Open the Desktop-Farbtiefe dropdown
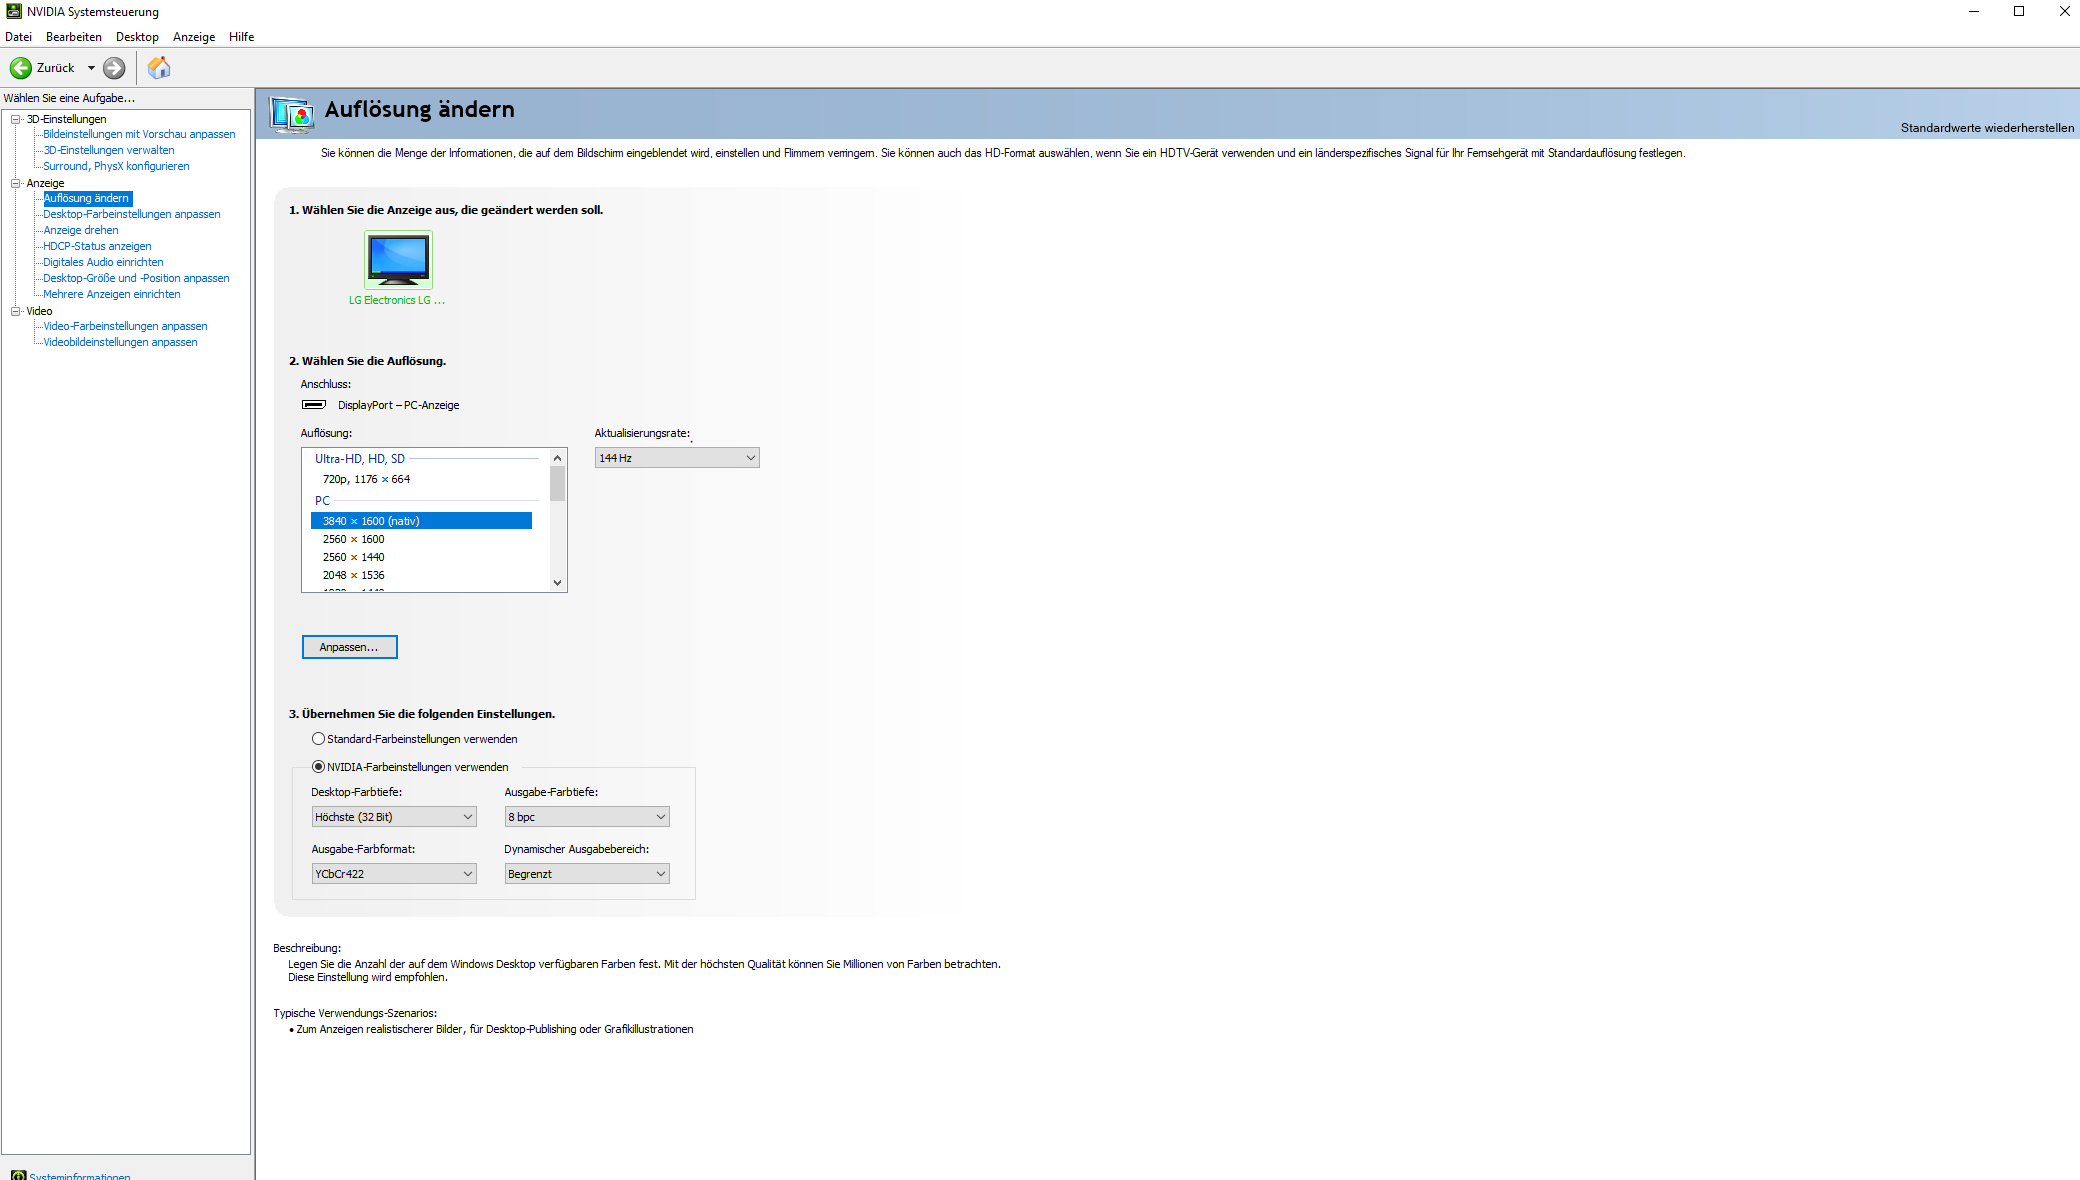 click(x=394, y=817)
